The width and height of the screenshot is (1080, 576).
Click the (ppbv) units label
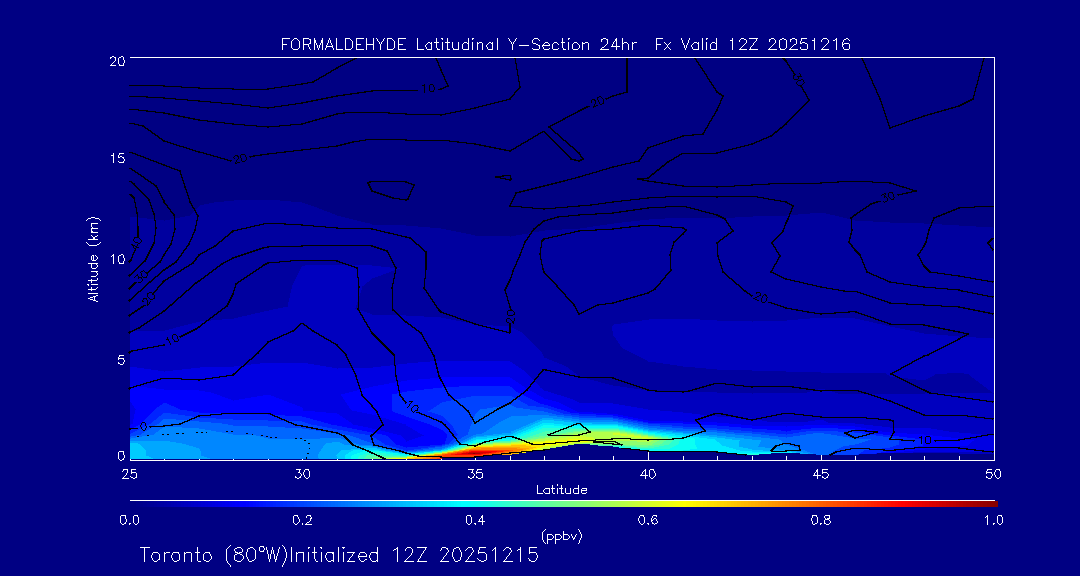click(561, 536)
